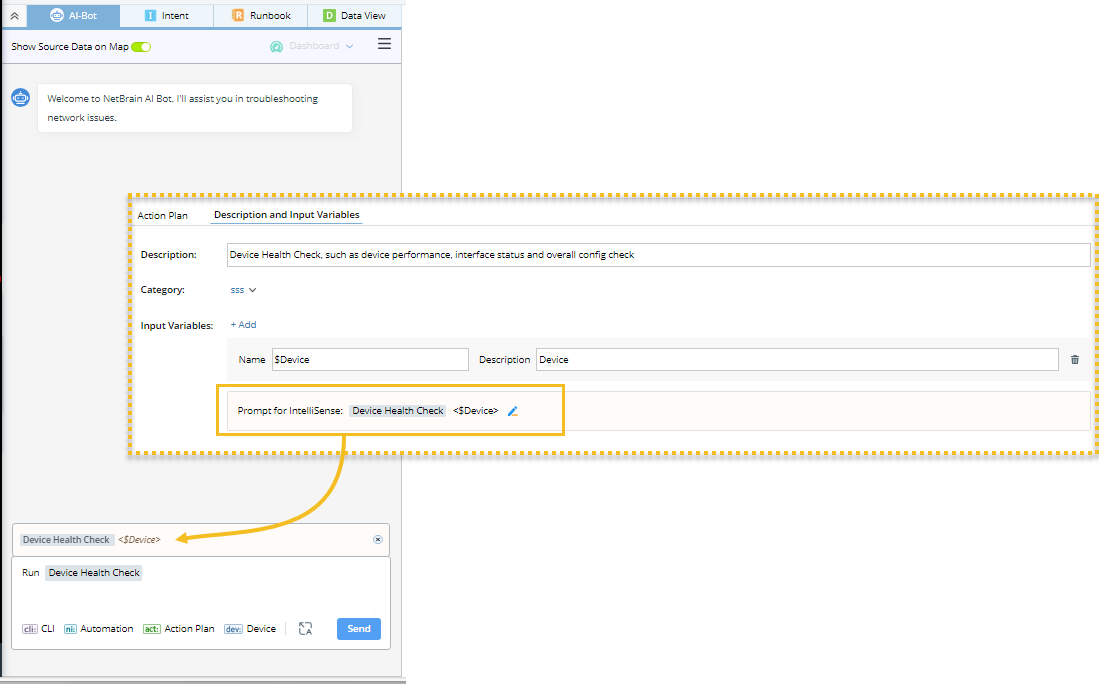Expand the Category sss dropdown
The height and width of the screenshot is (684, 1099).
[243, 290]
